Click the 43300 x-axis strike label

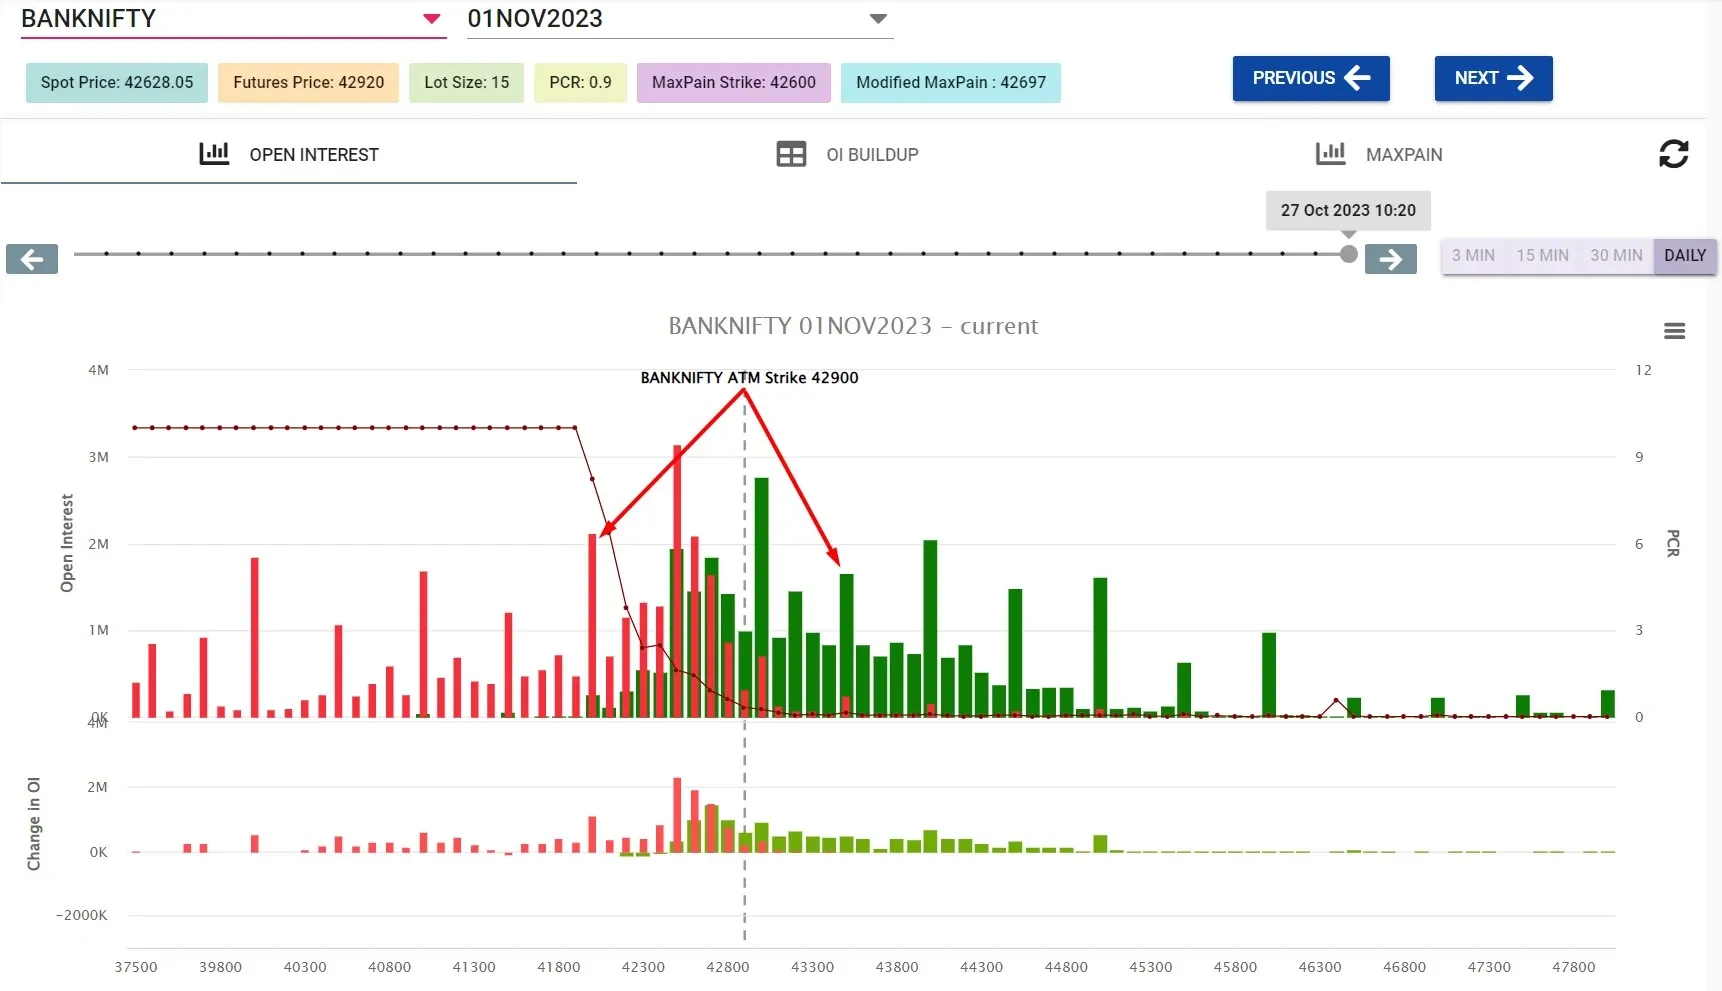[x=812, y=967]
